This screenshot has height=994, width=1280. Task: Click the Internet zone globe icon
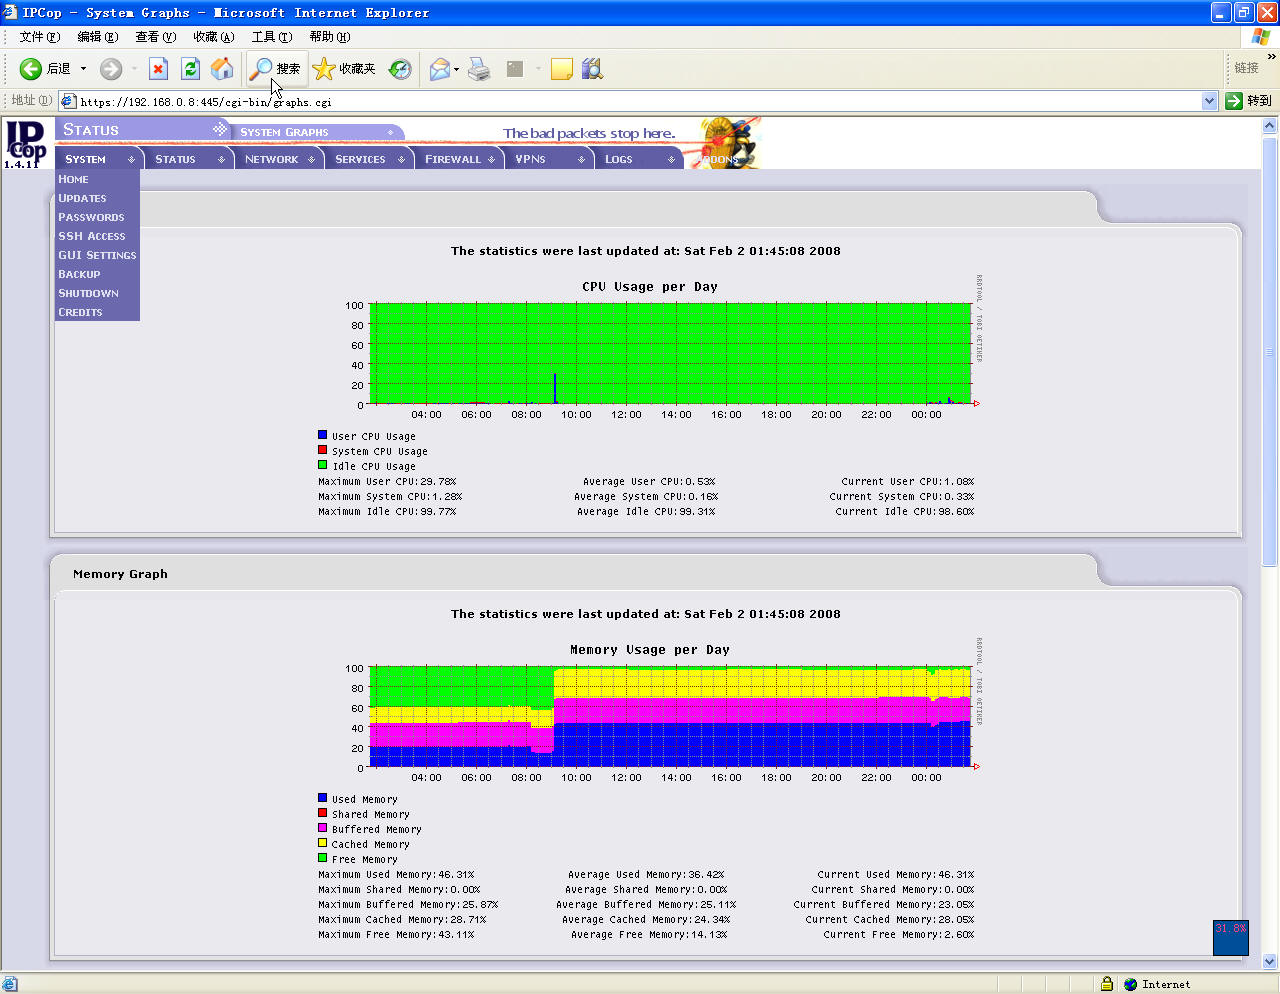[x=1131, y=984]
